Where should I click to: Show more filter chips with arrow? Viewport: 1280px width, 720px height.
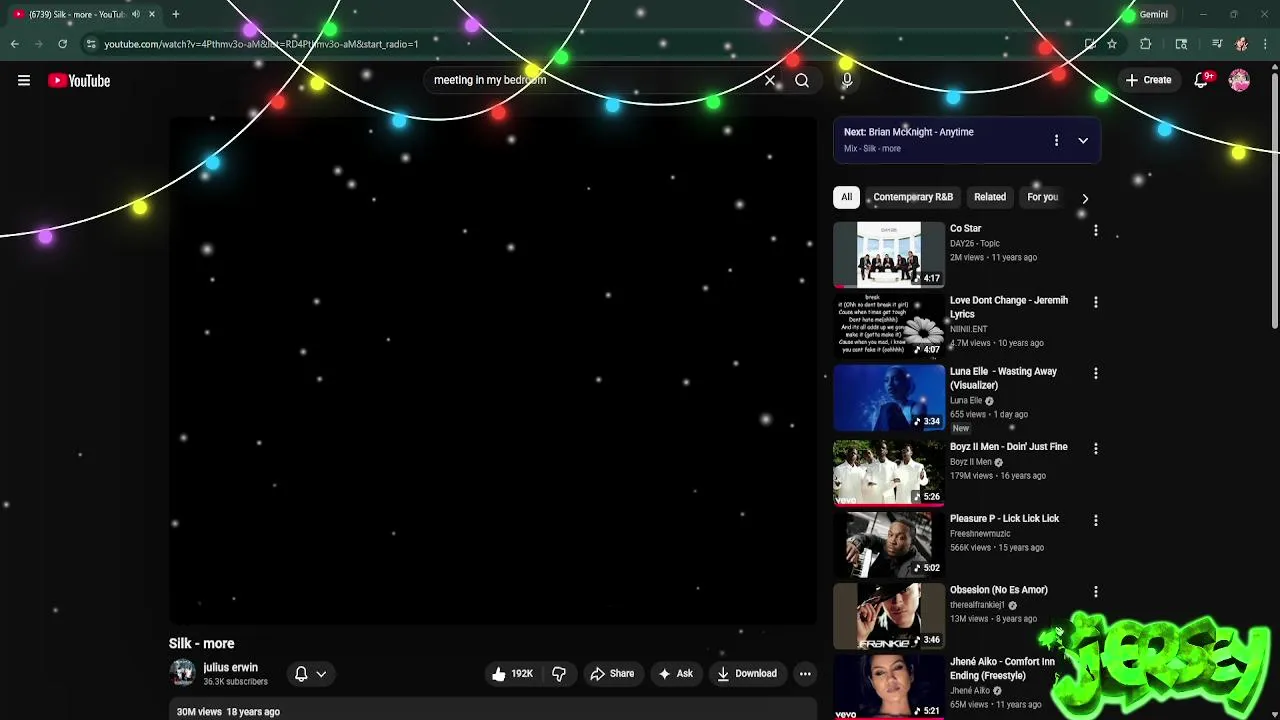(1085, 198)
